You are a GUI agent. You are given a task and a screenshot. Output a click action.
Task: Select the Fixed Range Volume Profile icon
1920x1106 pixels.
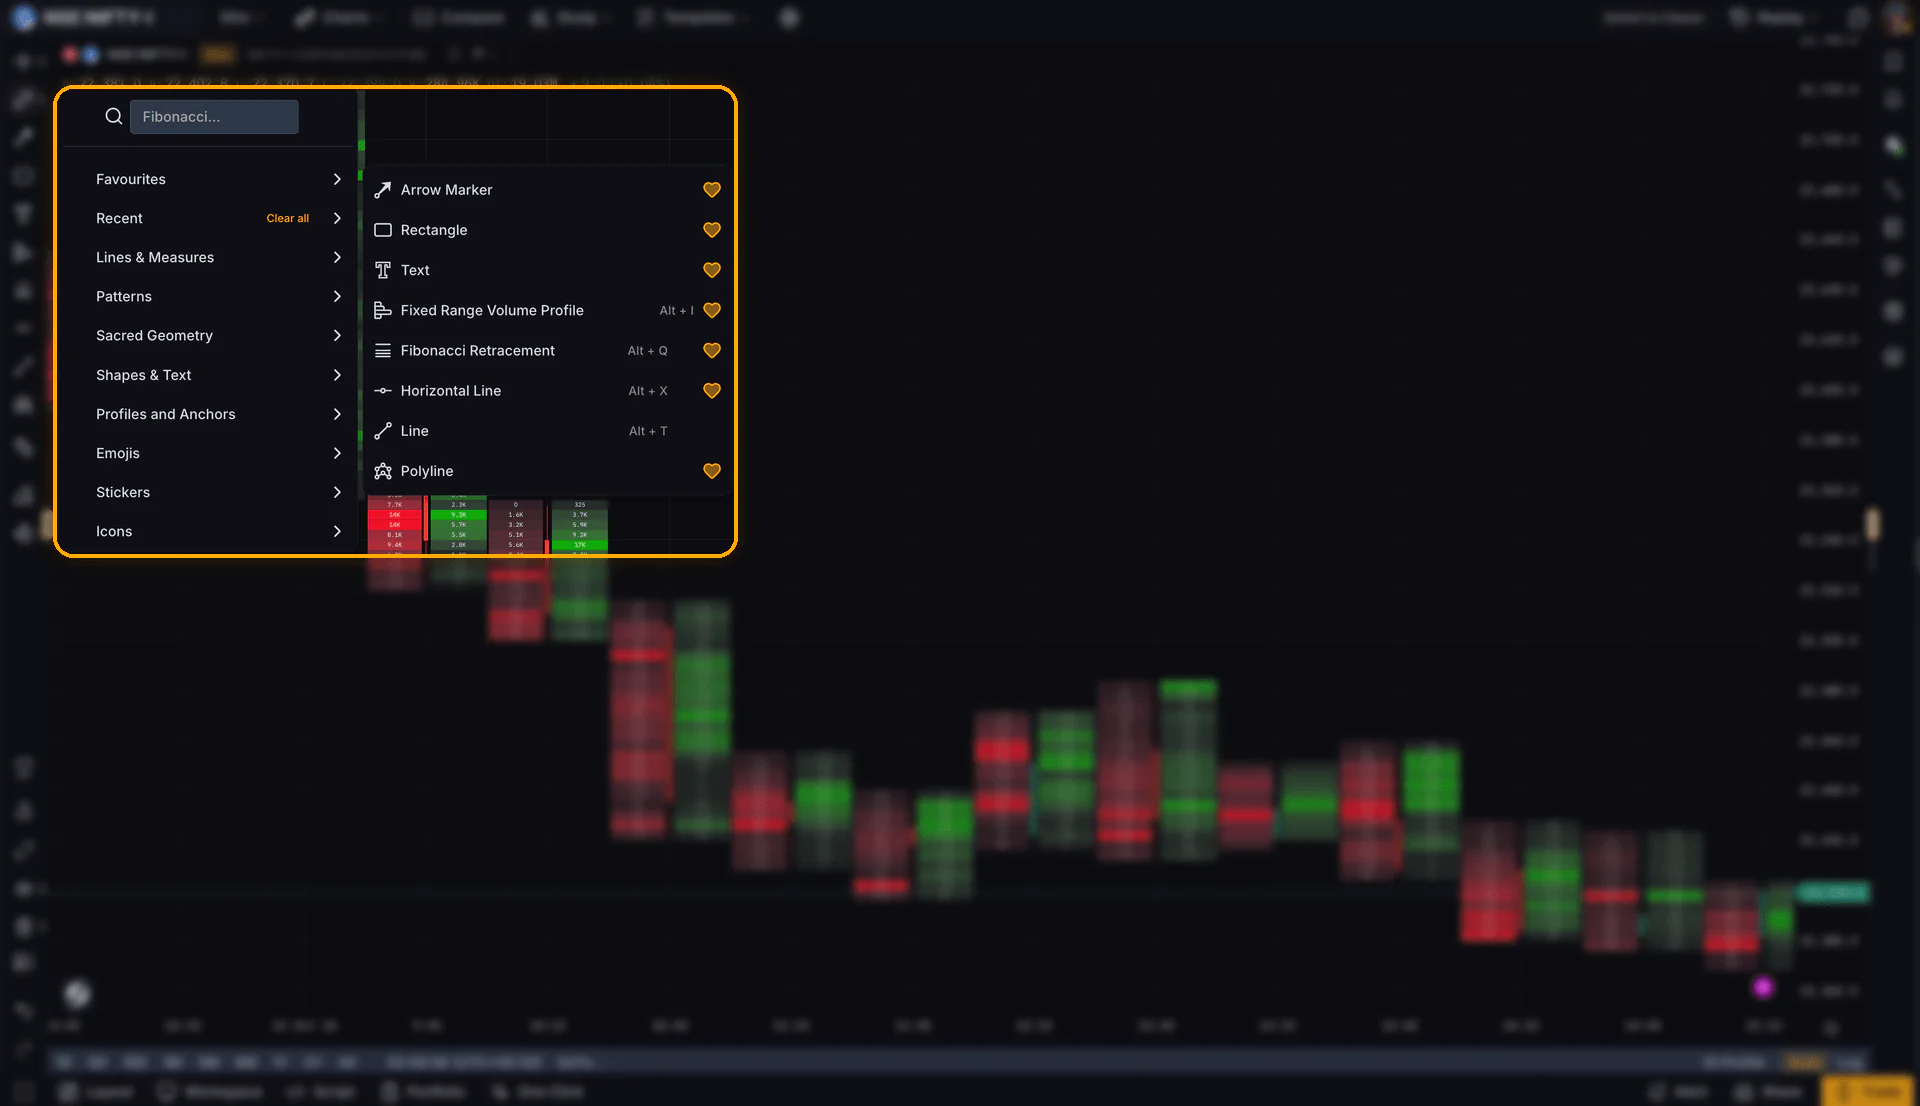click(x=382, y=310)
